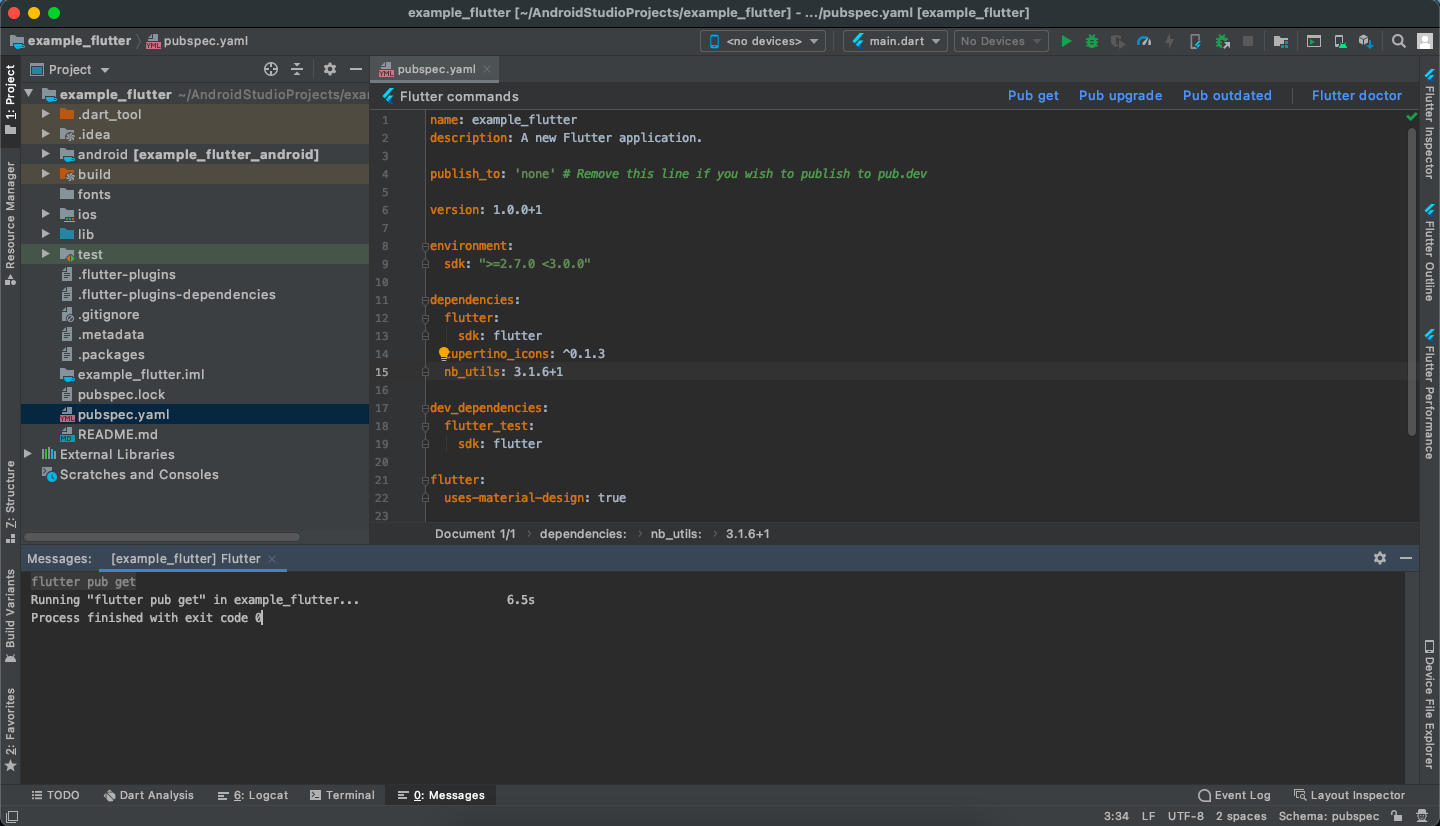The image size is (1440, 826).
Task: Open the main.dart run configuration dropdown
Action: pos(896,41)
